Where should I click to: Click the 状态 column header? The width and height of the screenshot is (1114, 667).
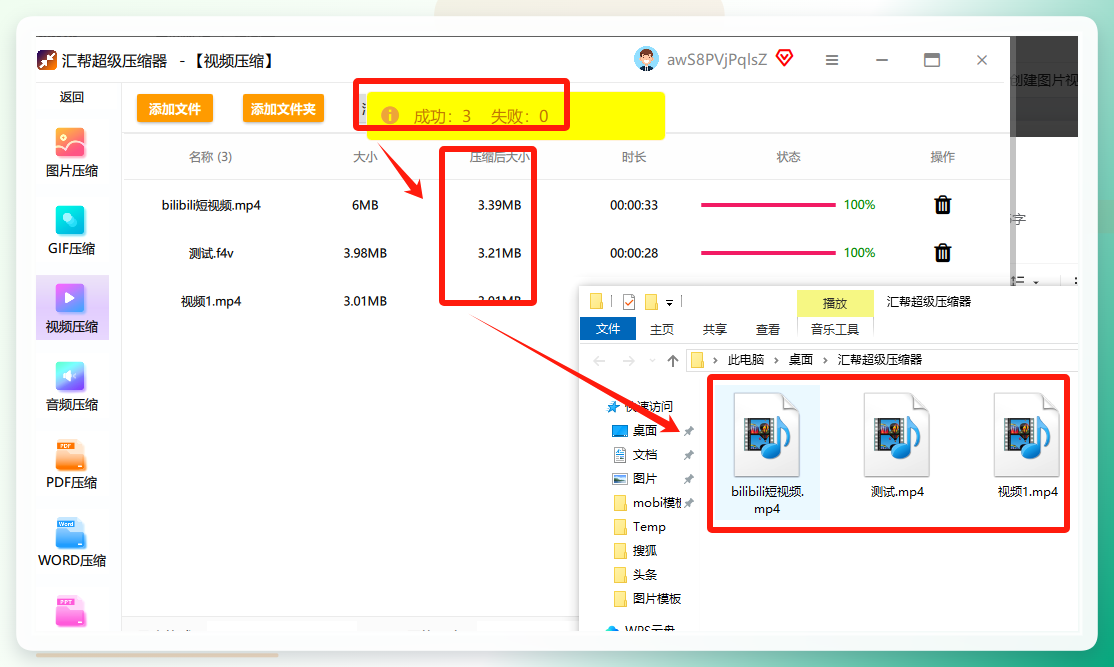tap(789, 157)
